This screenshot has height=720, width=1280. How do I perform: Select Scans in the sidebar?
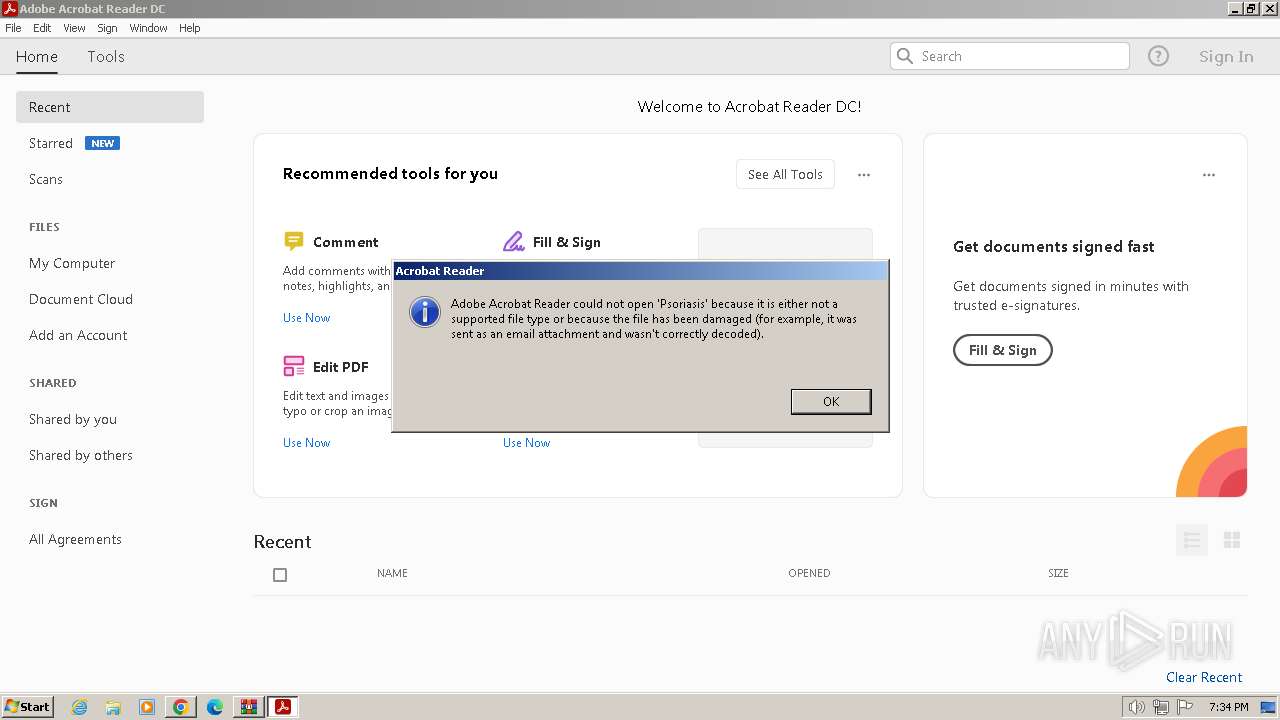[x=46, y=179]
